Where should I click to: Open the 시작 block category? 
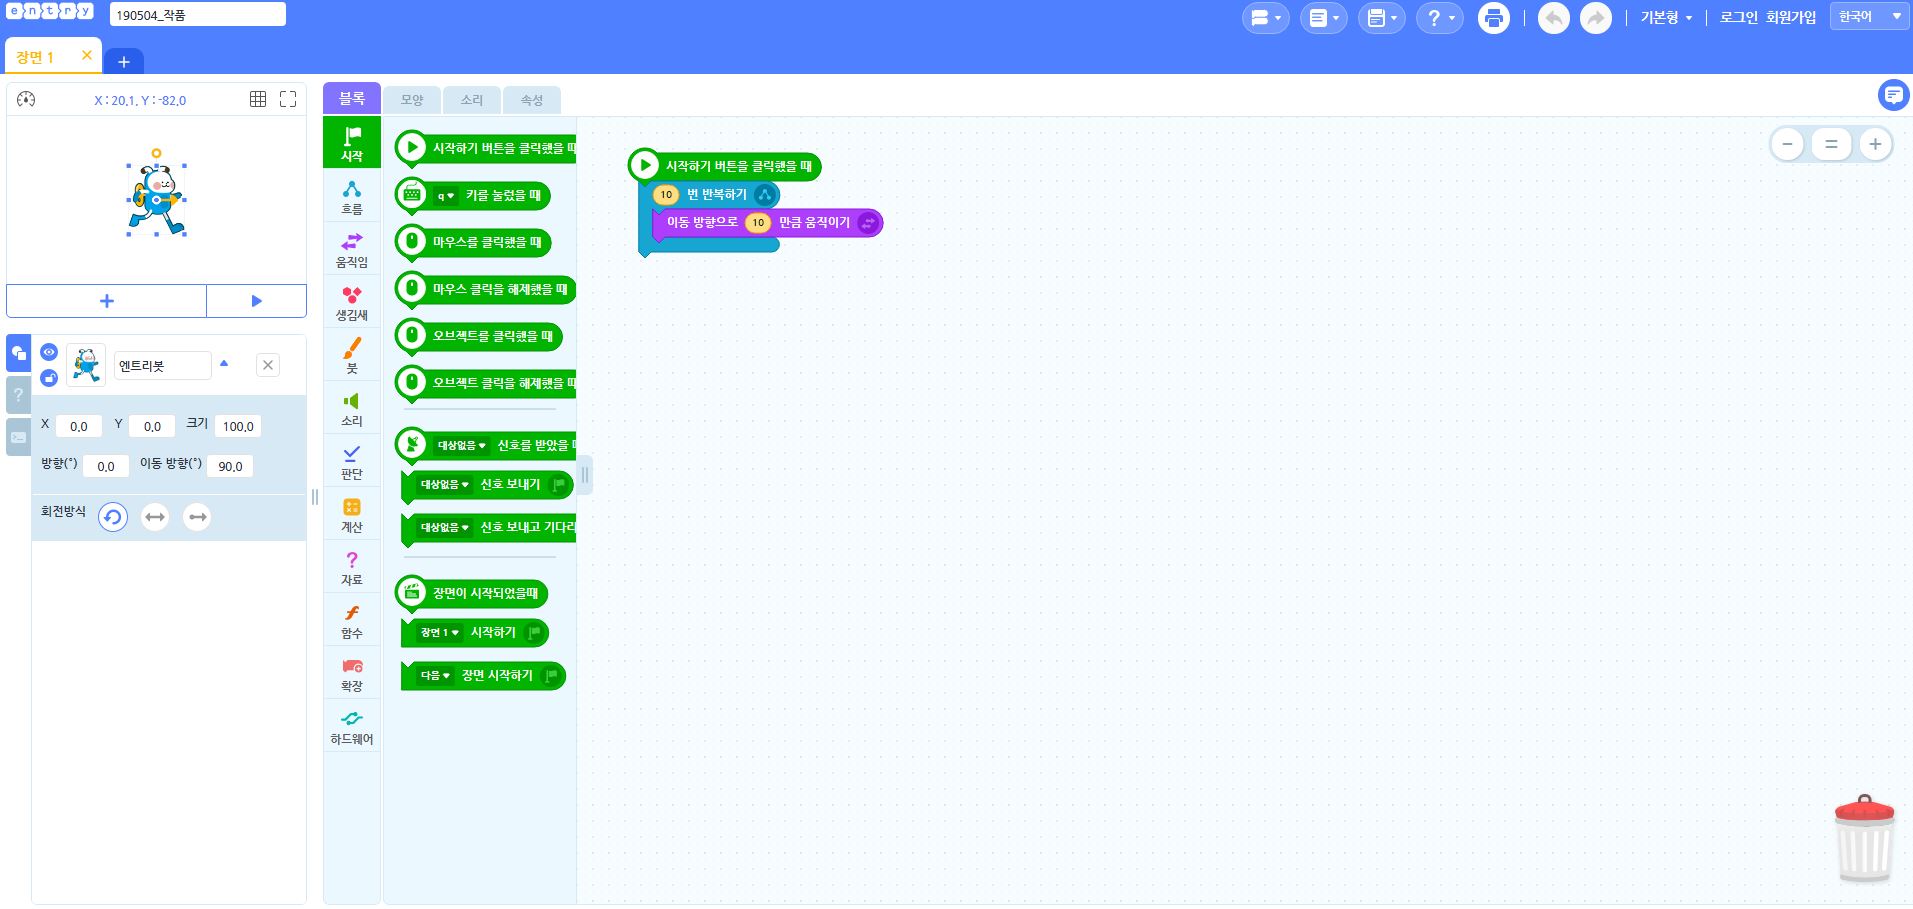[352, 142]
